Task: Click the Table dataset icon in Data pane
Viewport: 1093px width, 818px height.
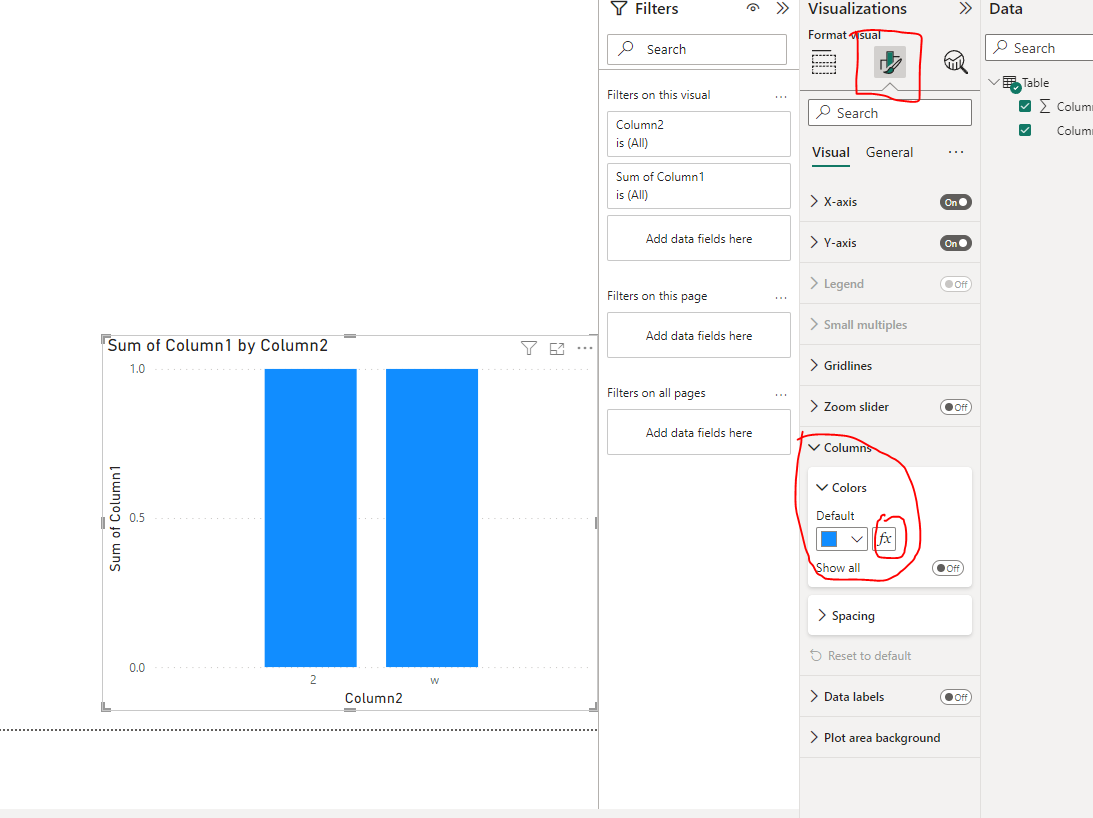Action: coord(1011,84)
